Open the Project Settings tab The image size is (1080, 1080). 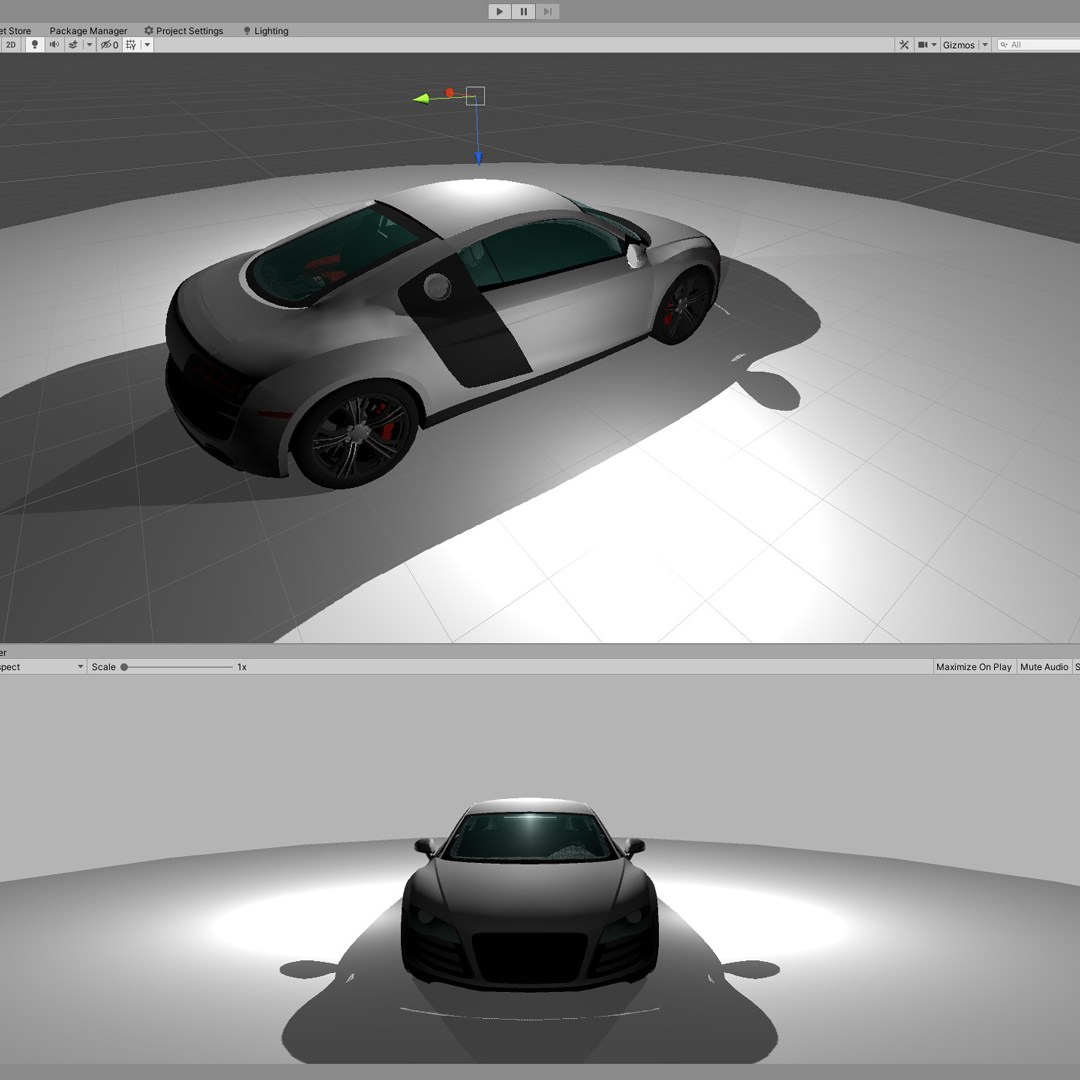coord(184,31)
